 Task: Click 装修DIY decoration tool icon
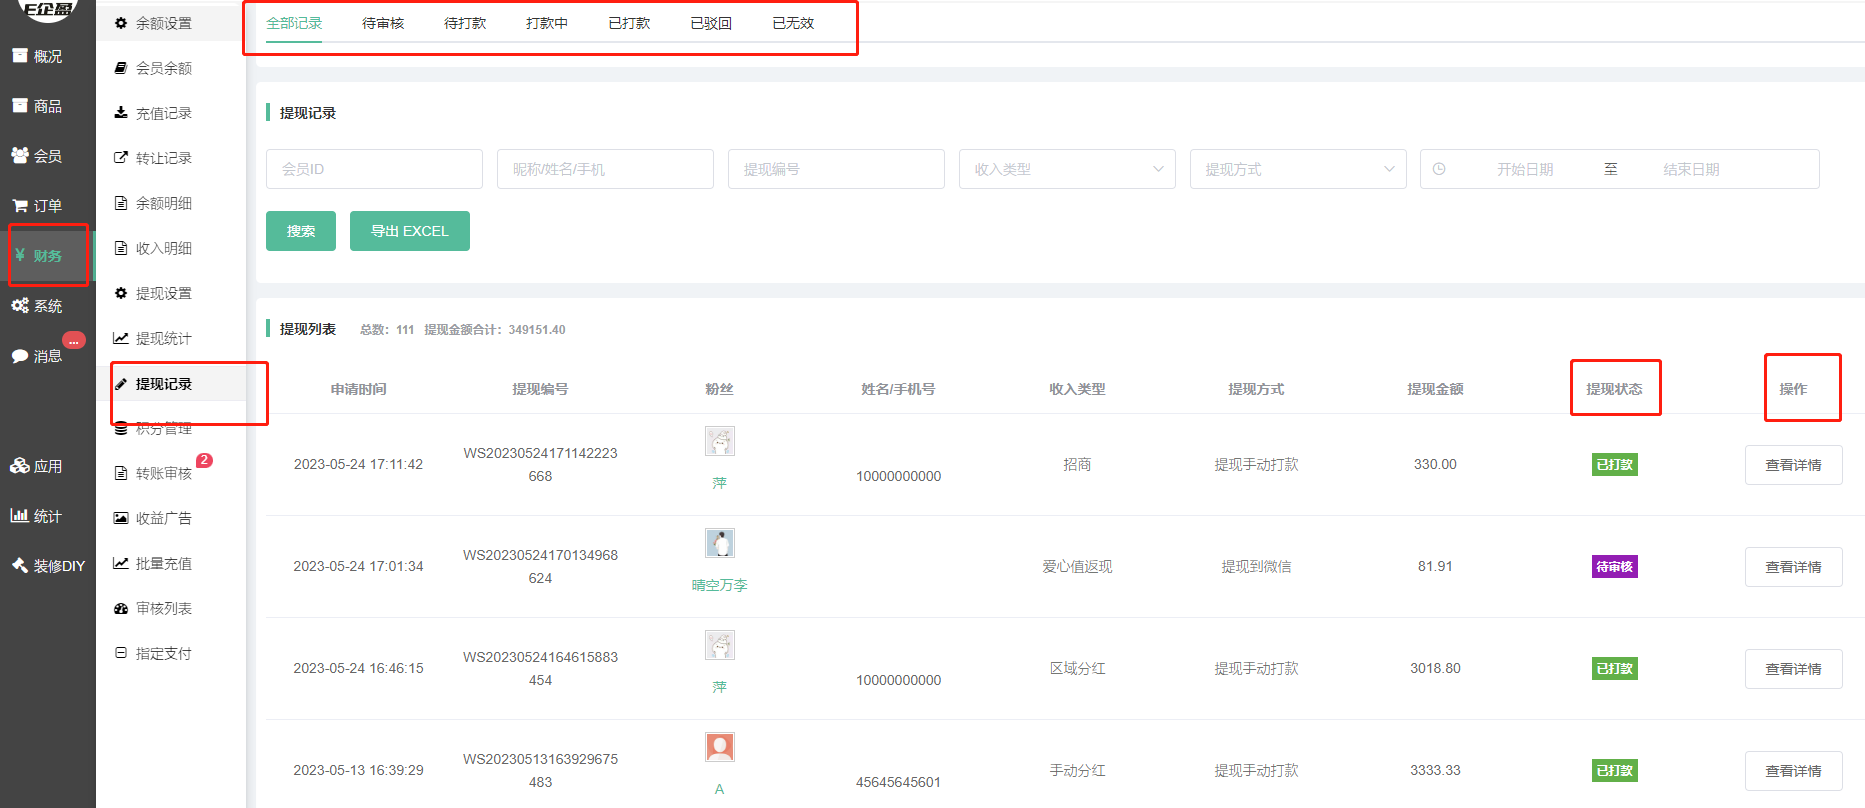[20, 566]
